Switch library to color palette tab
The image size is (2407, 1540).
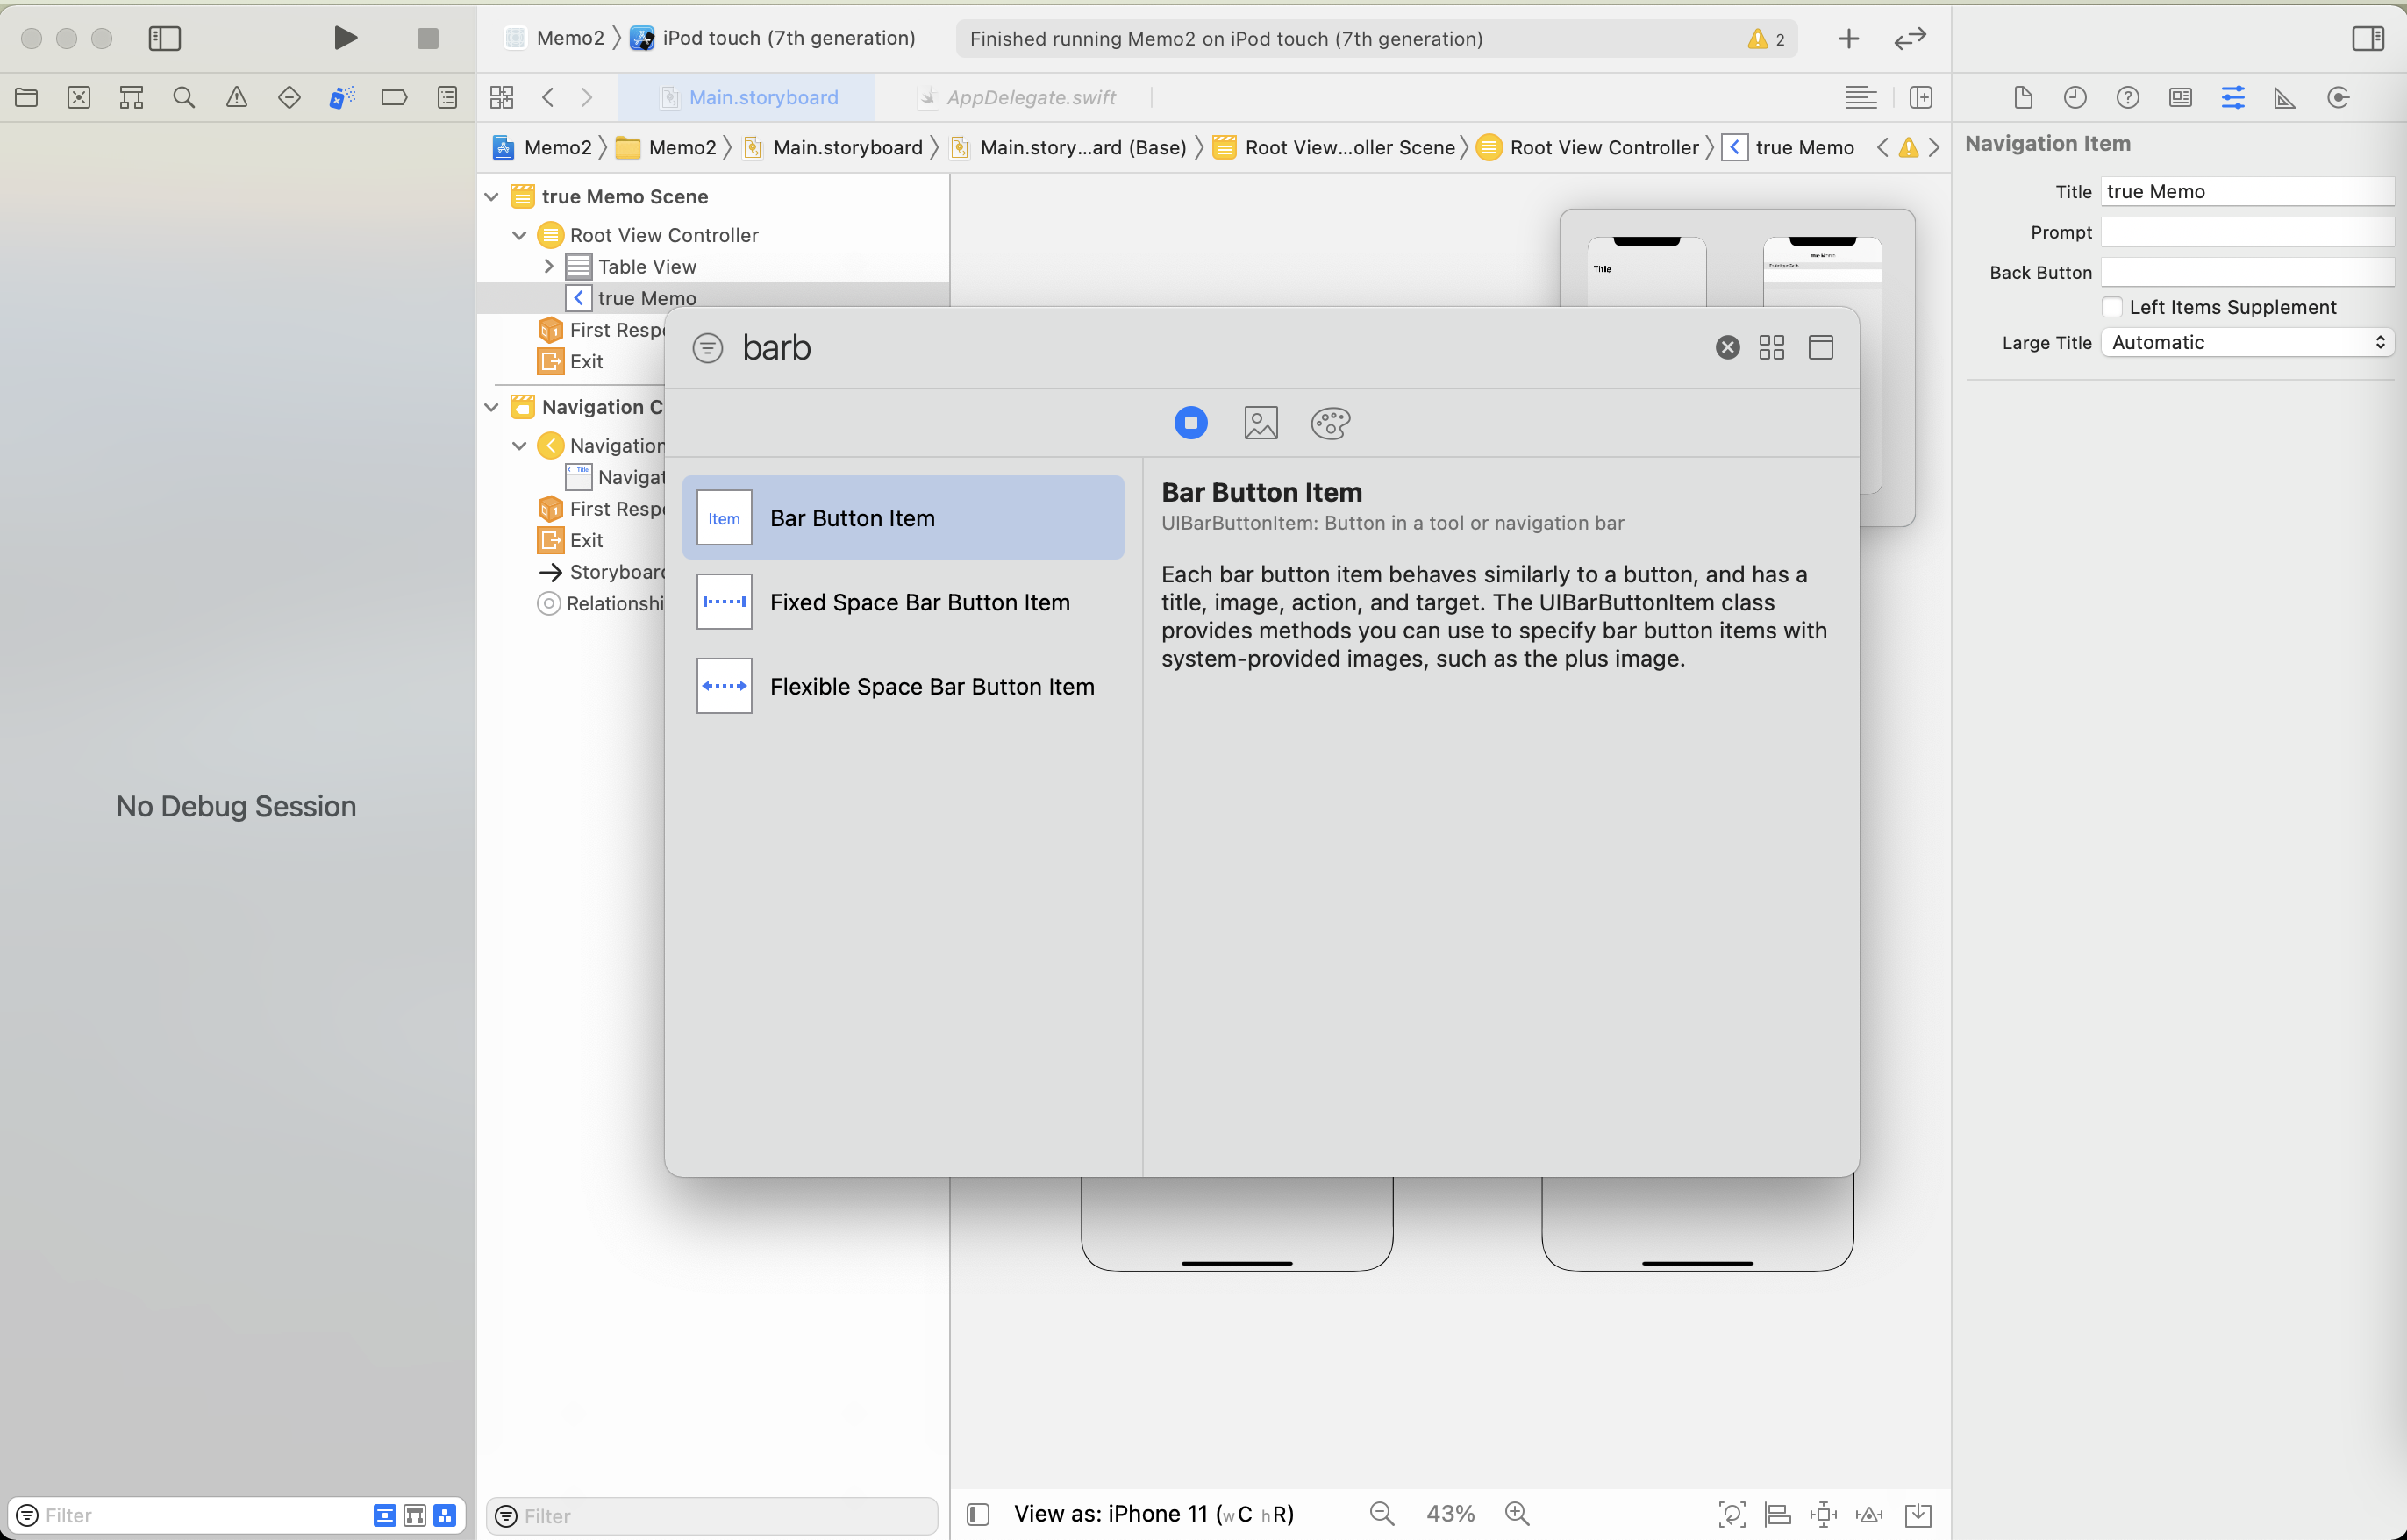pos(1330,423)
